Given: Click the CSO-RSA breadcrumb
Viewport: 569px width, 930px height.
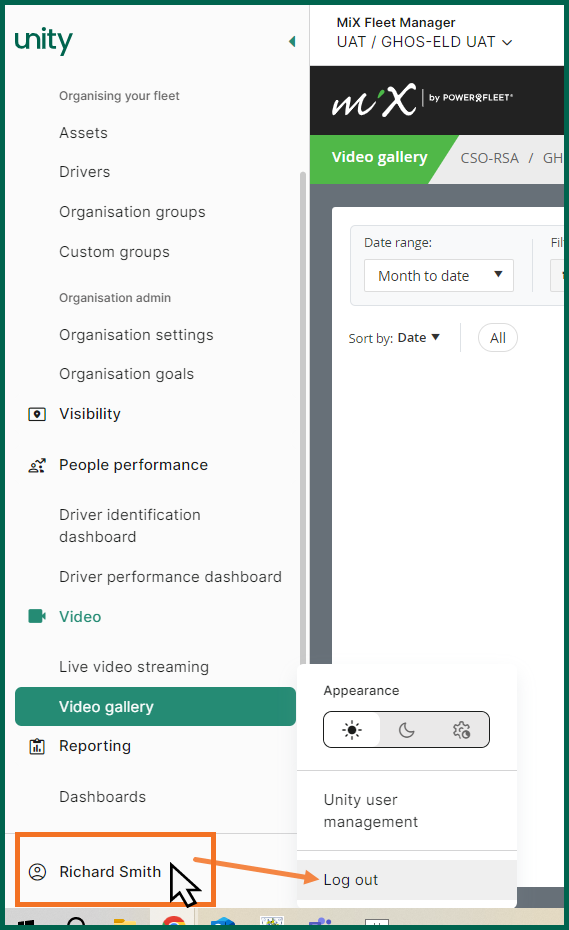Looking at the screenshot, I should [489, 158].
